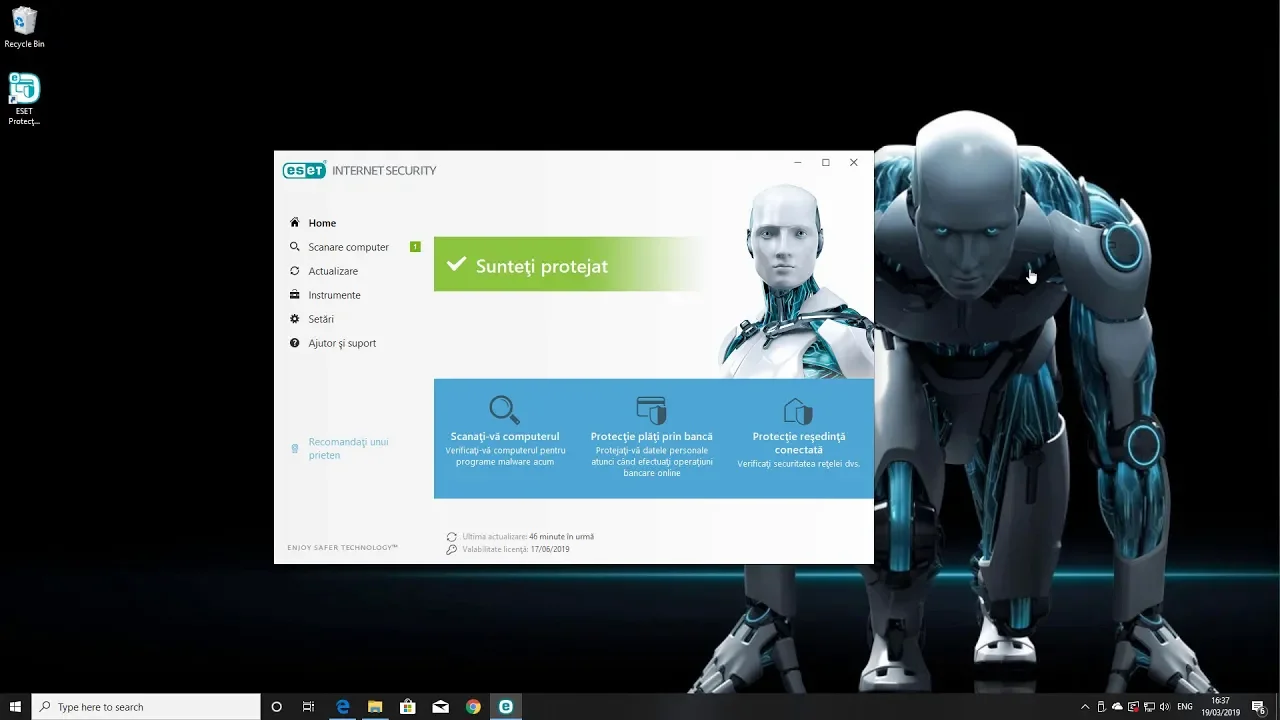Click the connected home shield icon
The width and height of the screenshot is (1280, 720).
click(798, 410)
